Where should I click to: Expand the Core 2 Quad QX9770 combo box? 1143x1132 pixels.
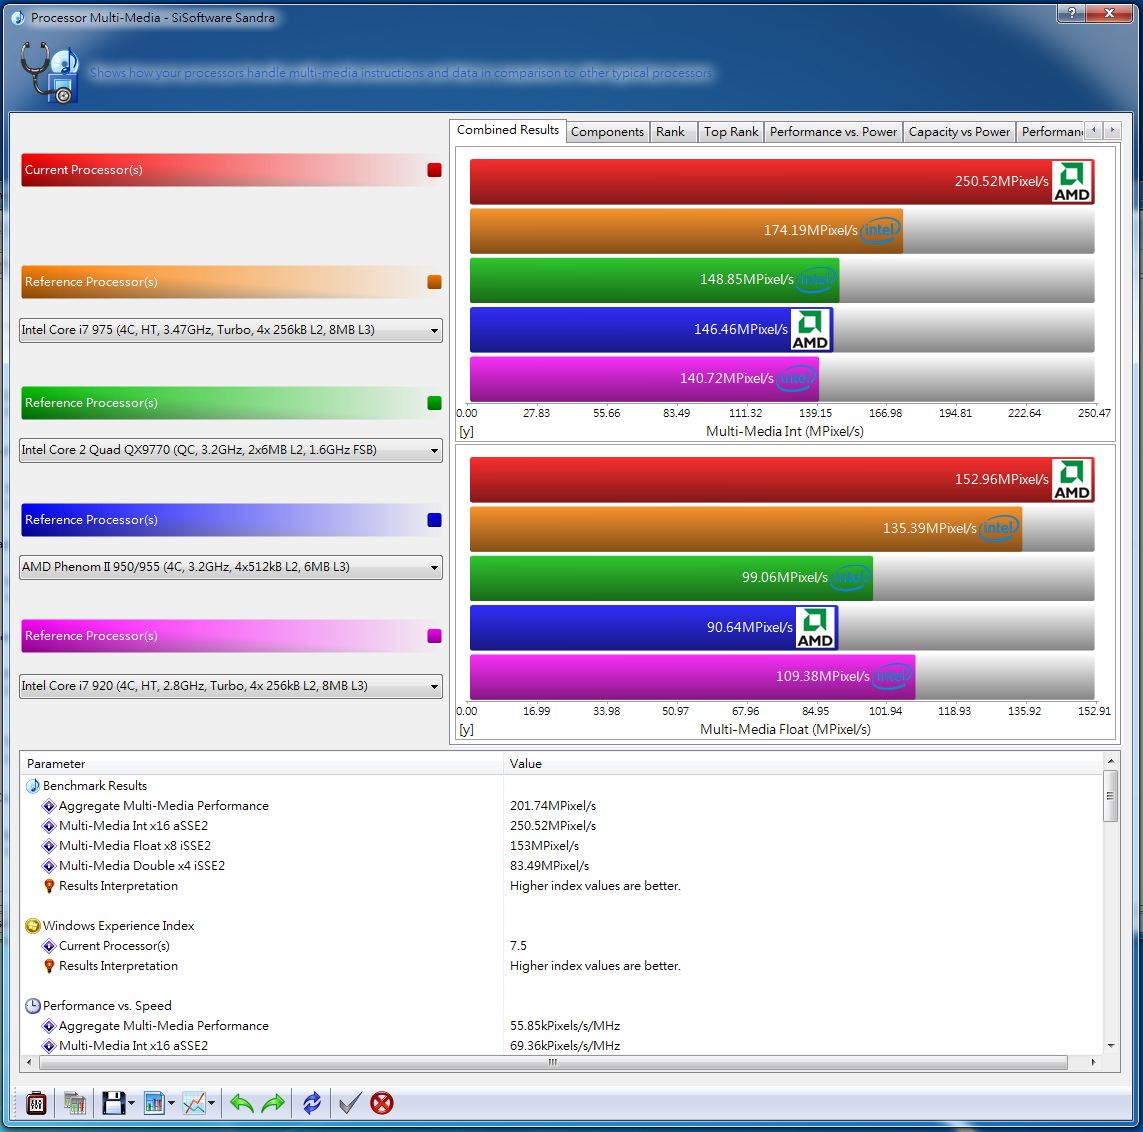point(434,450)
